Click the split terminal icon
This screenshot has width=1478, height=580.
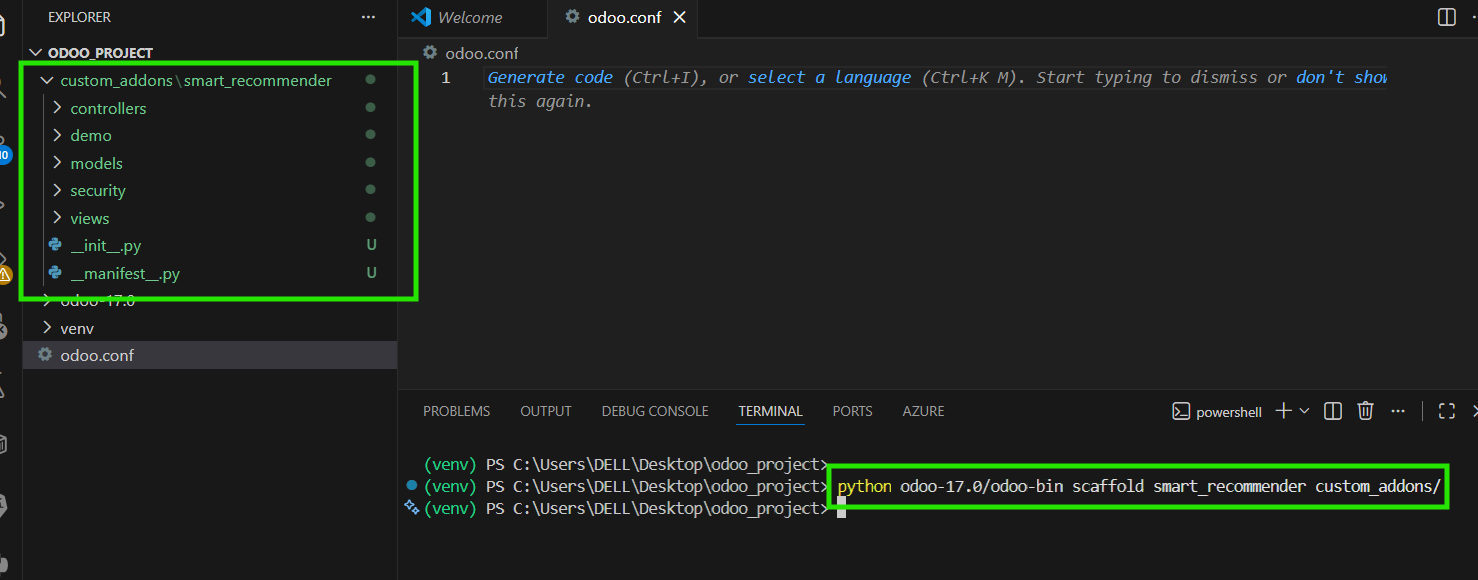pos(1332,411)
